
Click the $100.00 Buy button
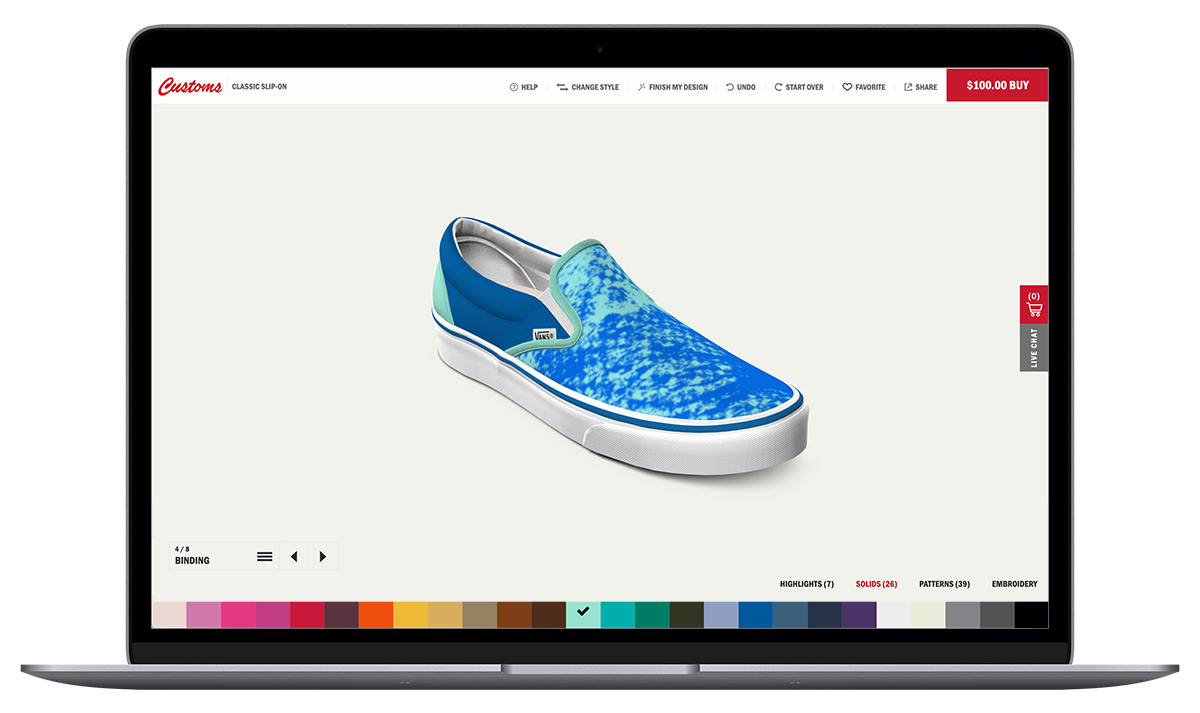(997, 85)
